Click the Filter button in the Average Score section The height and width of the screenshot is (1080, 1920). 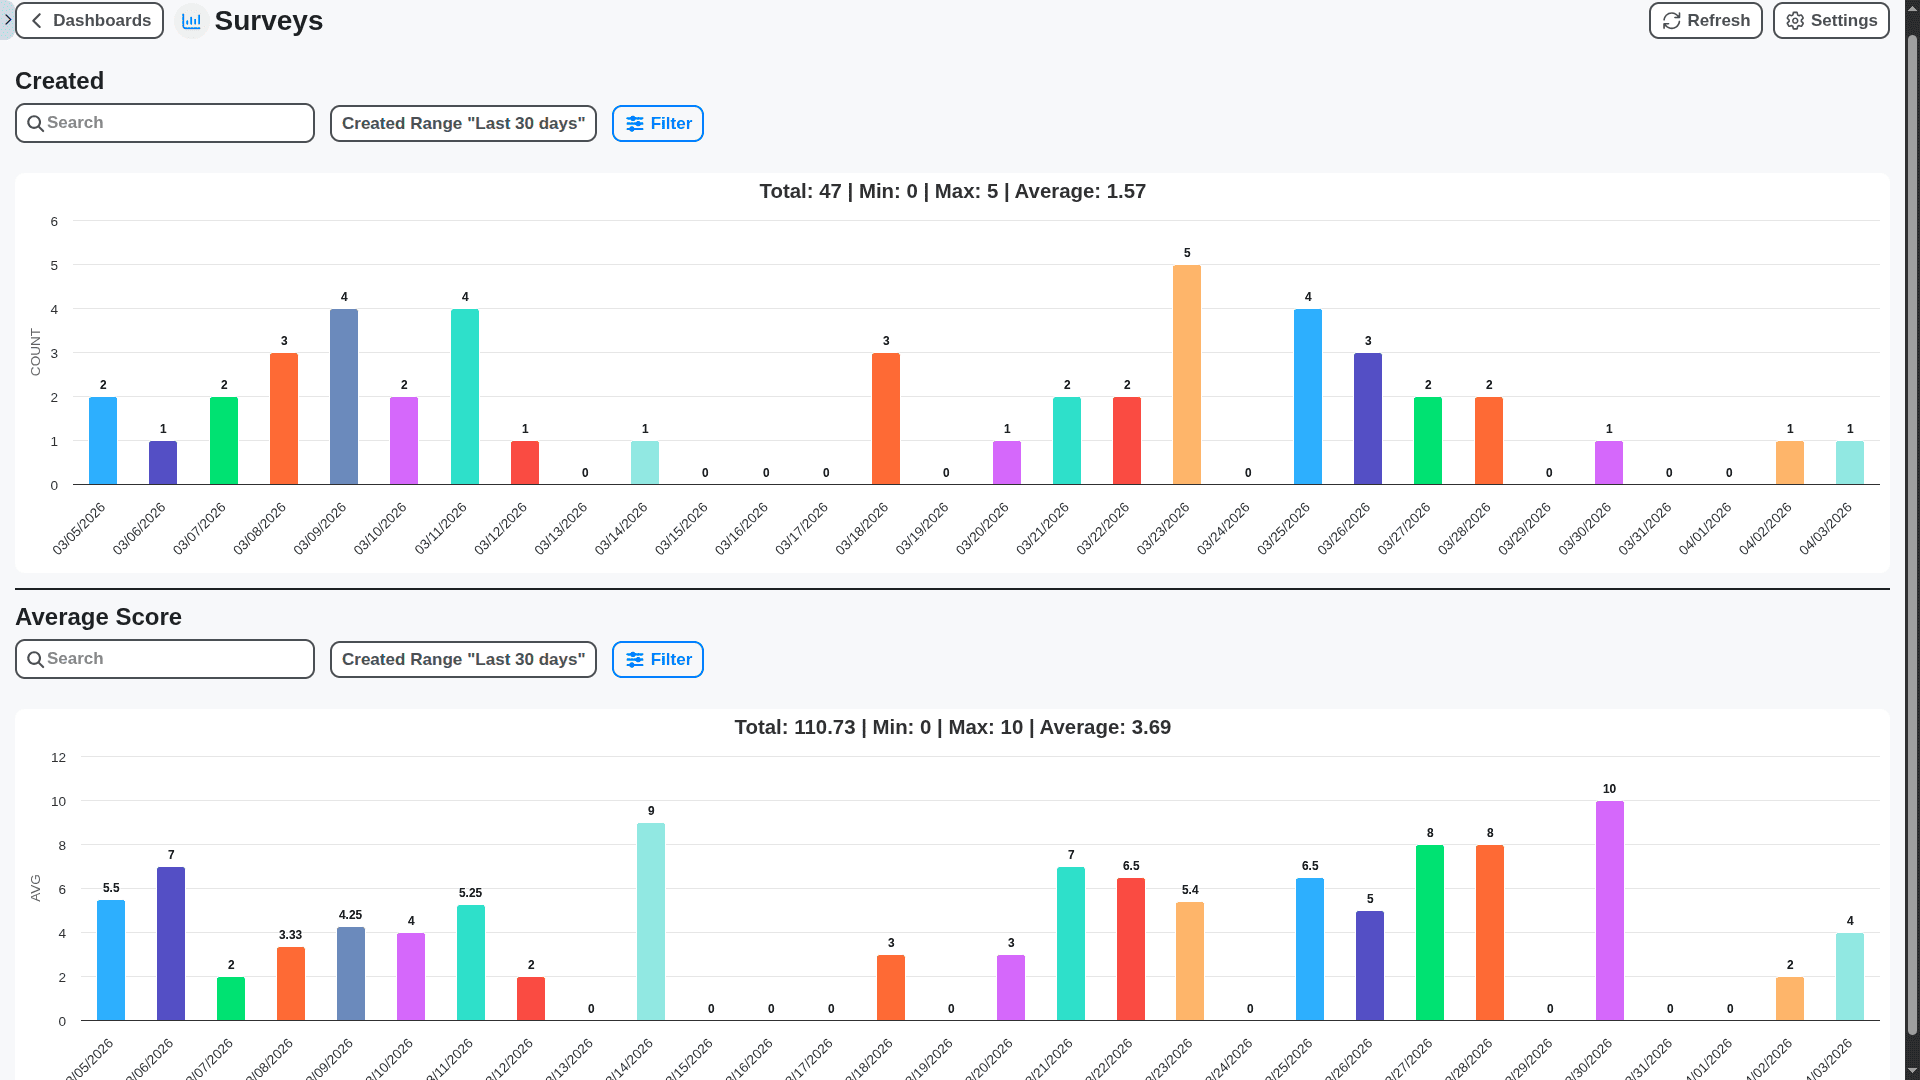tap(657, 659)
